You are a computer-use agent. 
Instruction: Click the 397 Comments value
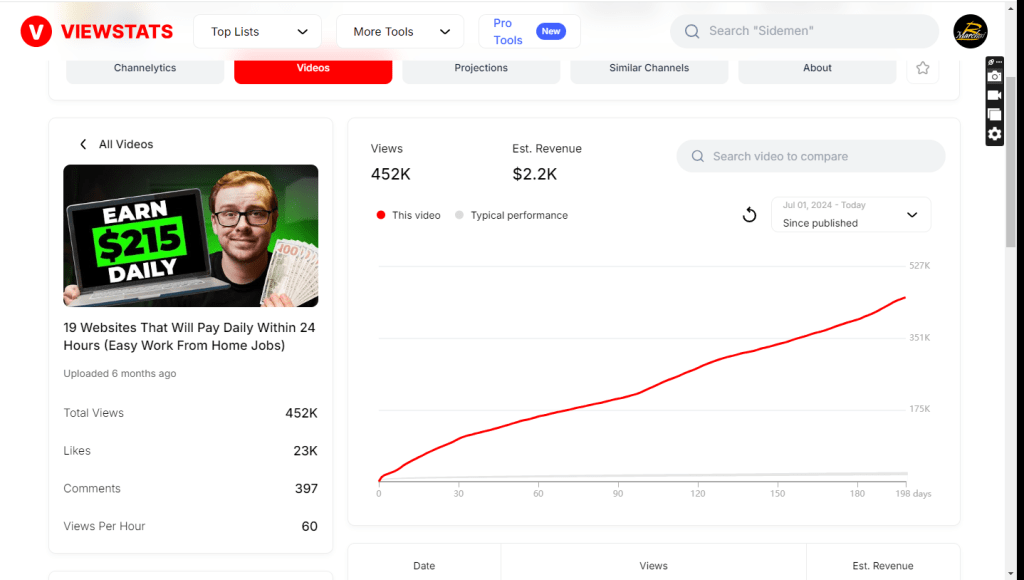[306, 489]
